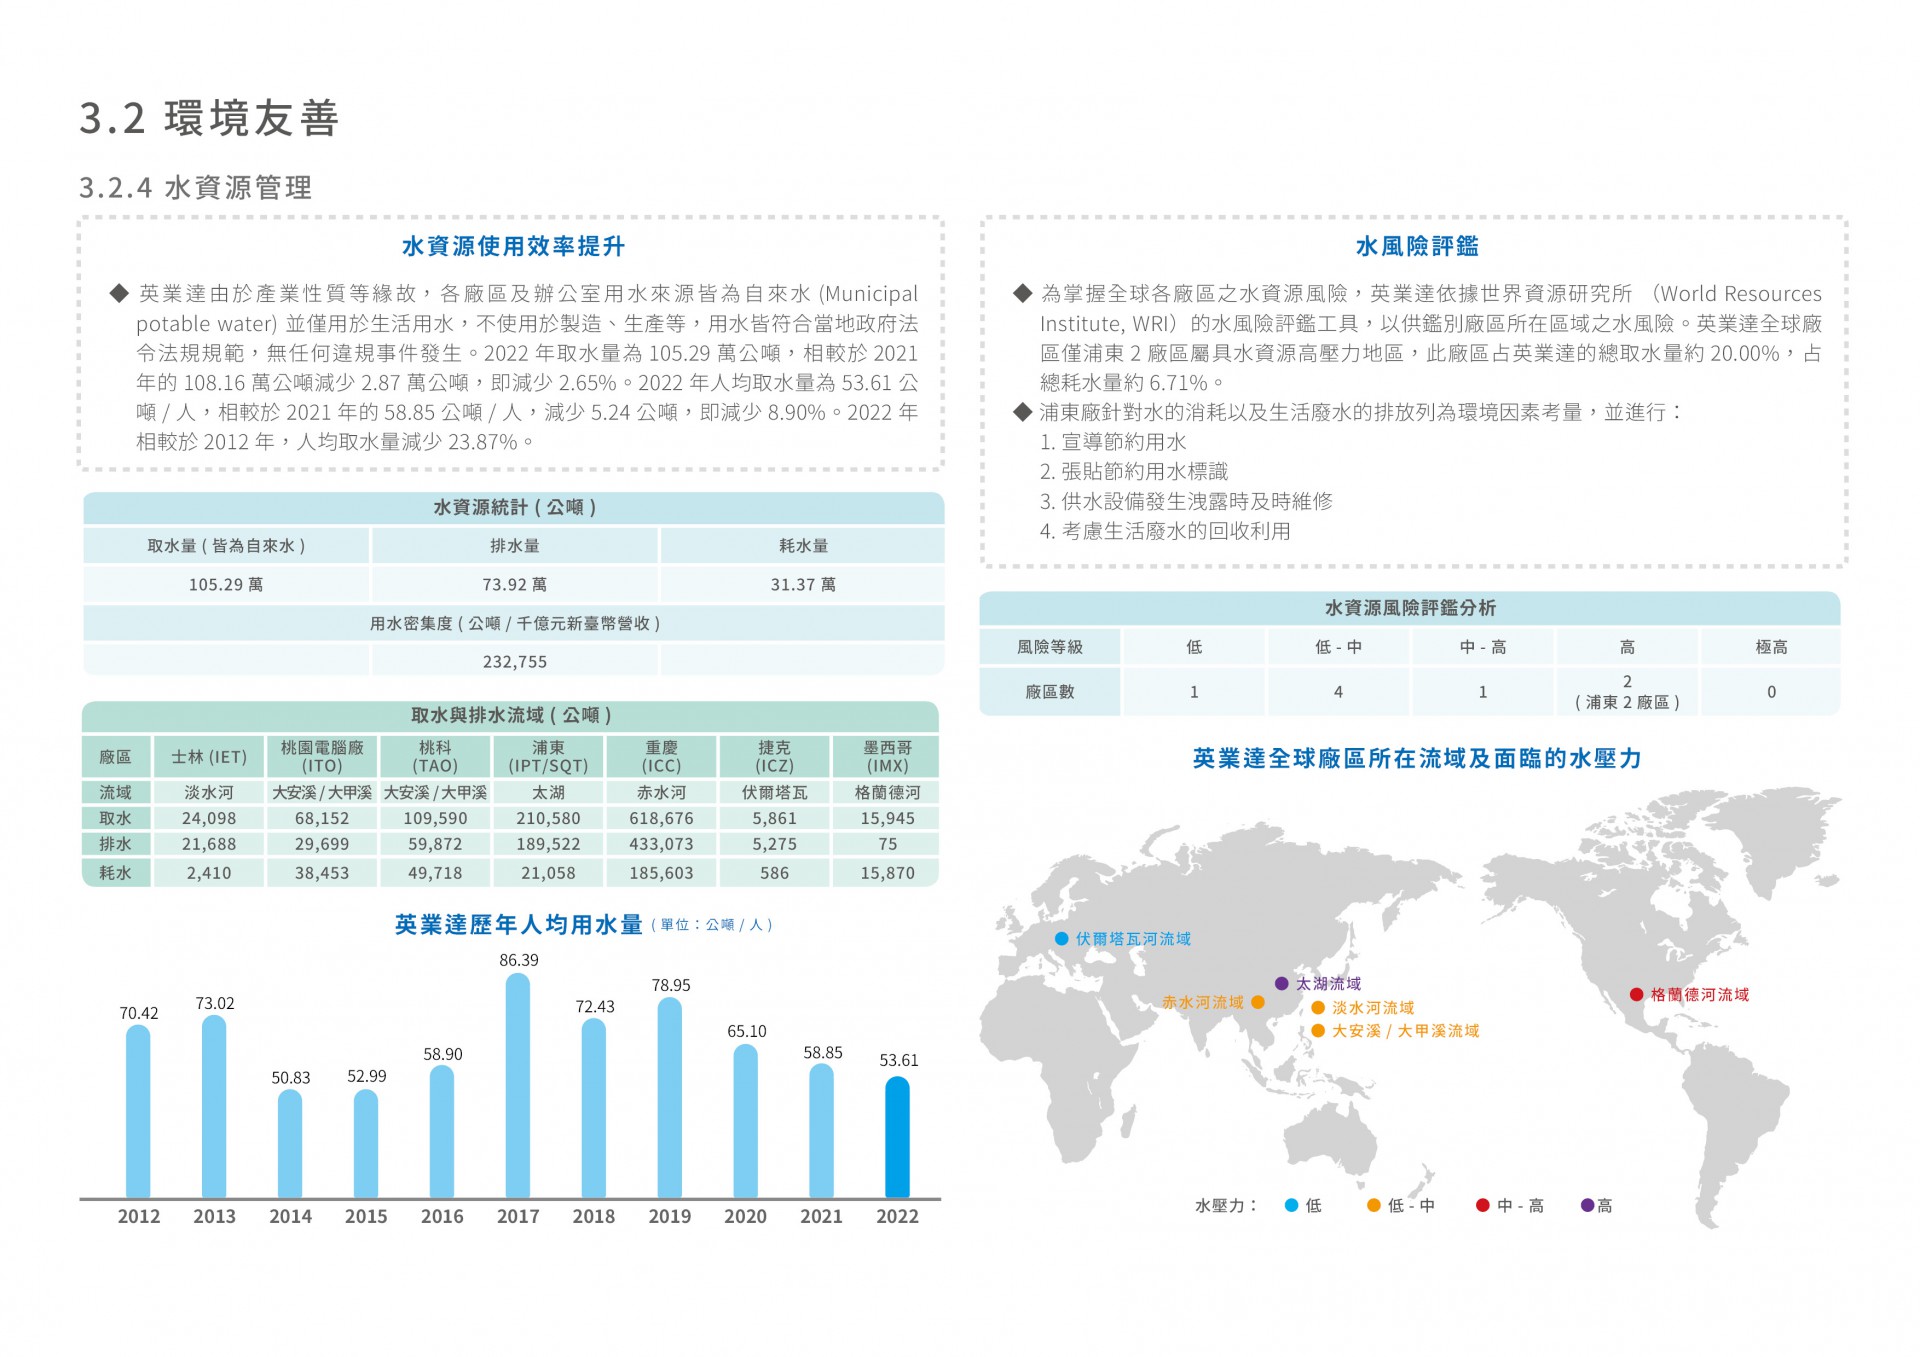Select the 格蘭德河 watershed cell

[x=887, y=793]
